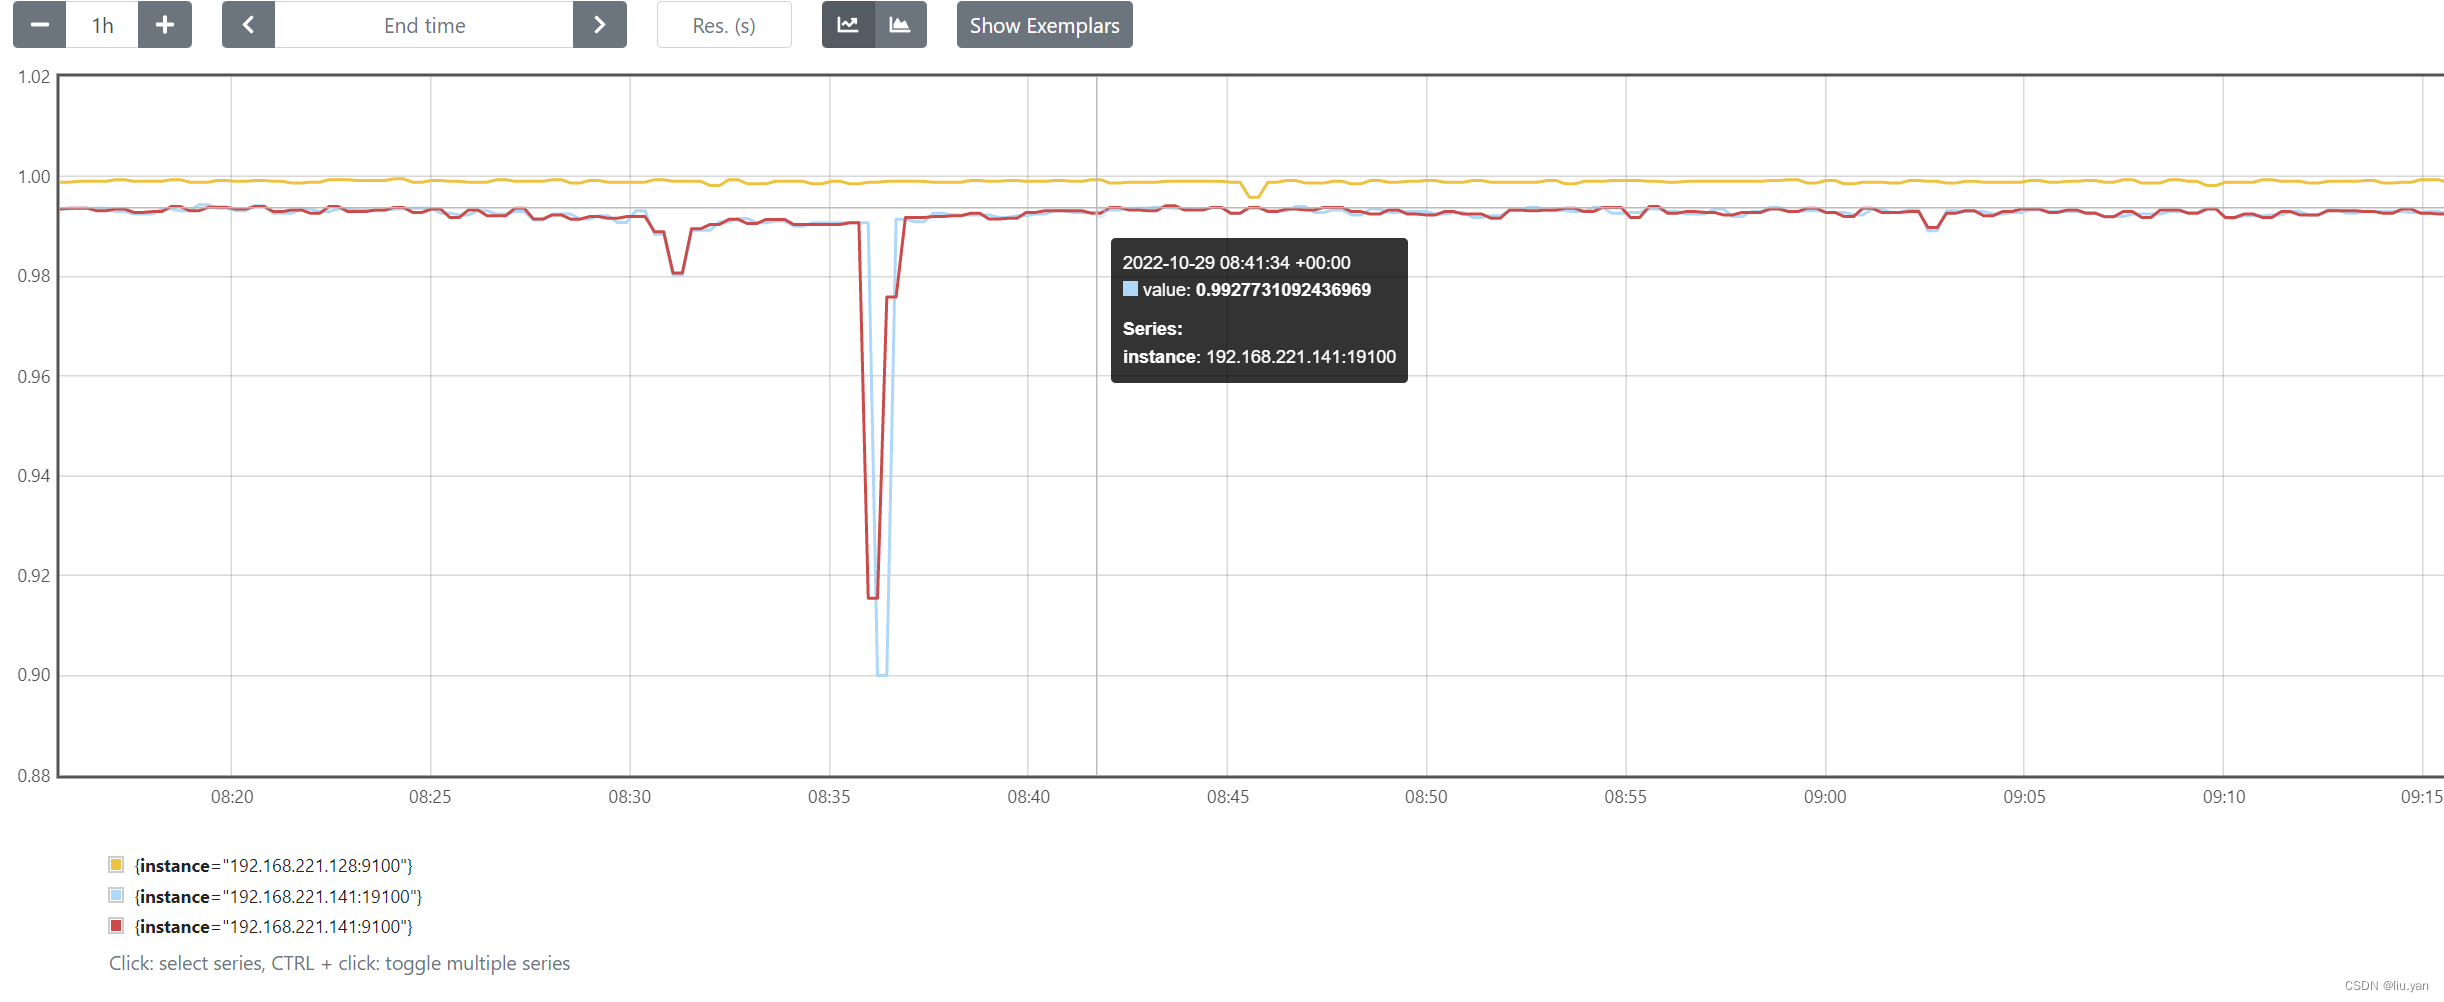Focus the Res. (s) resolution field
The height and width of the screenshot is (1002, 2444).
pos(724,25)
